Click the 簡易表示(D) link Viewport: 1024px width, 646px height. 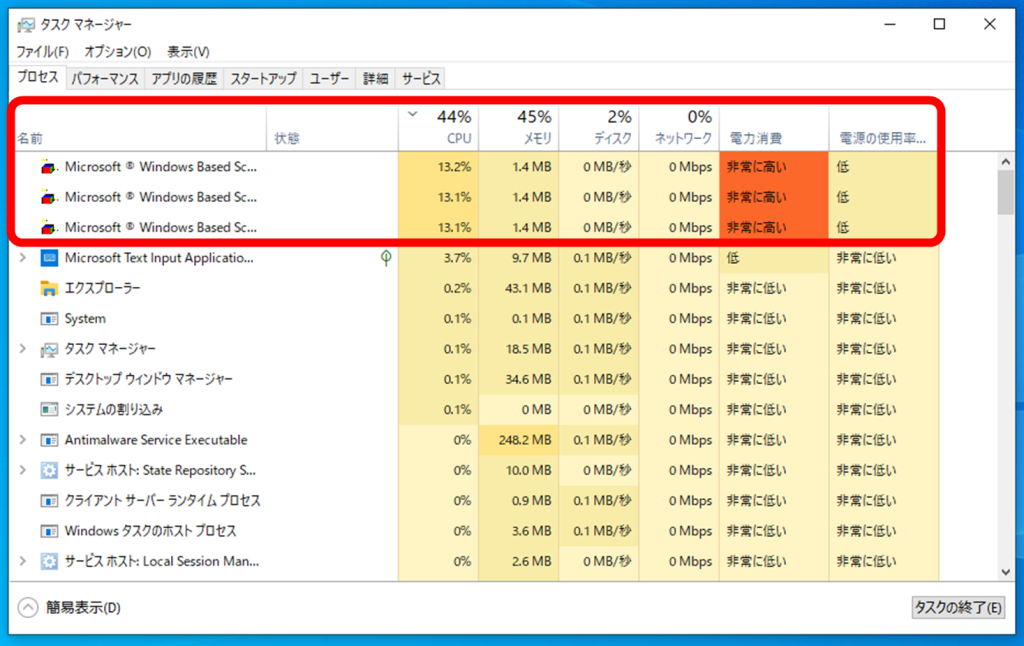[83, 607]
